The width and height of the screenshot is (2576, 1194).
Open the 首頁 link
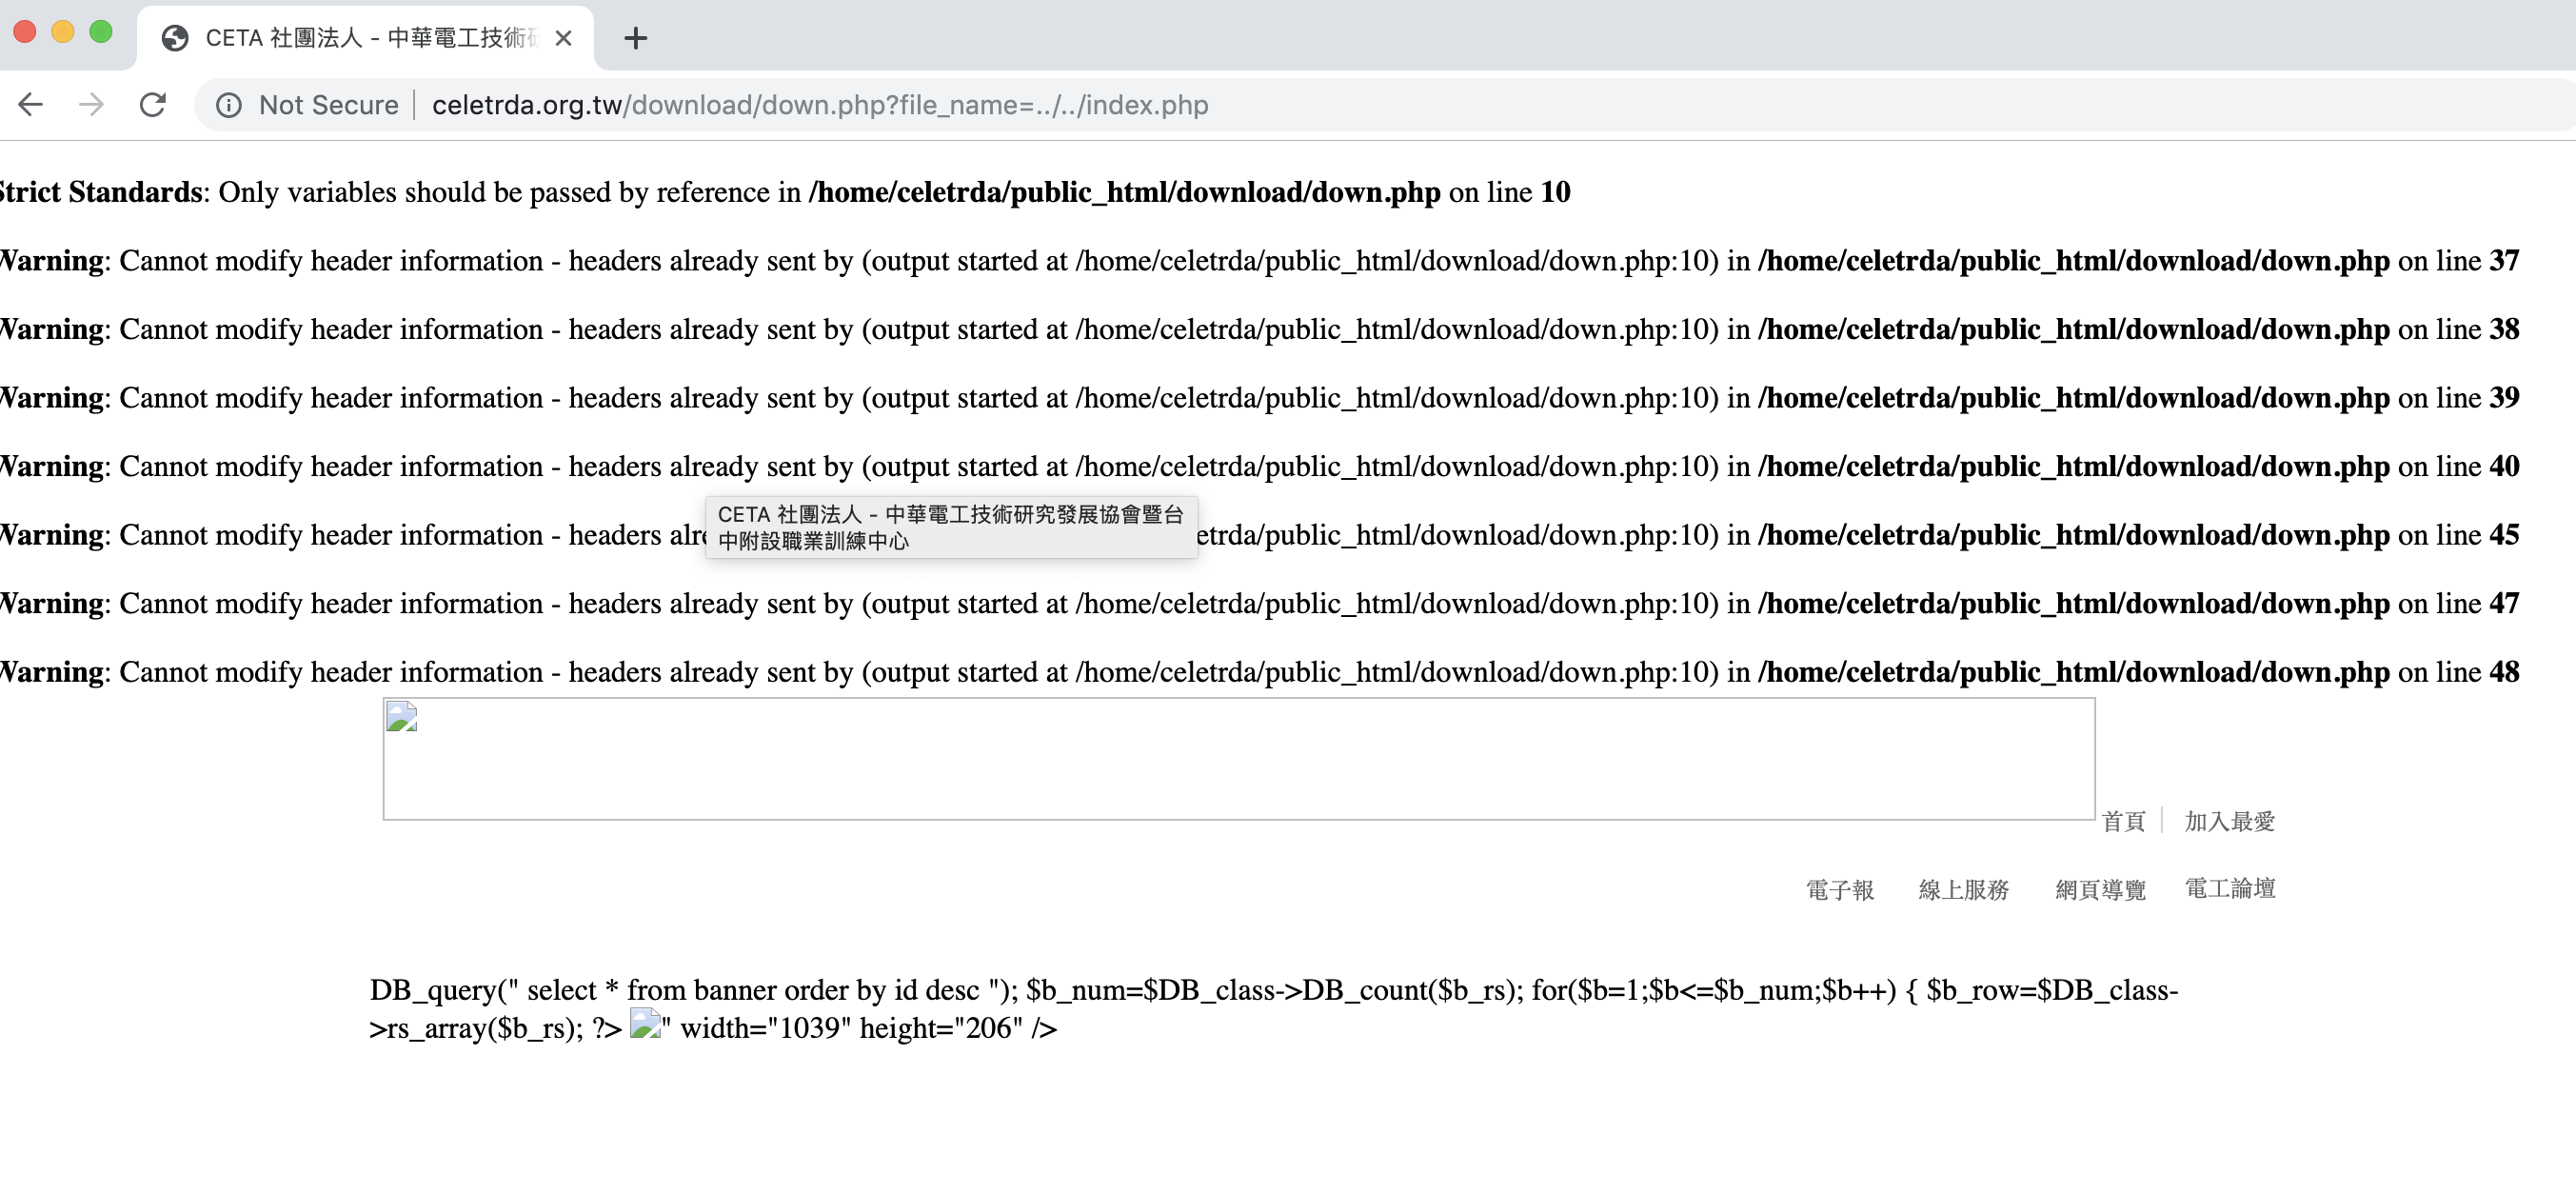[2123, 821]
